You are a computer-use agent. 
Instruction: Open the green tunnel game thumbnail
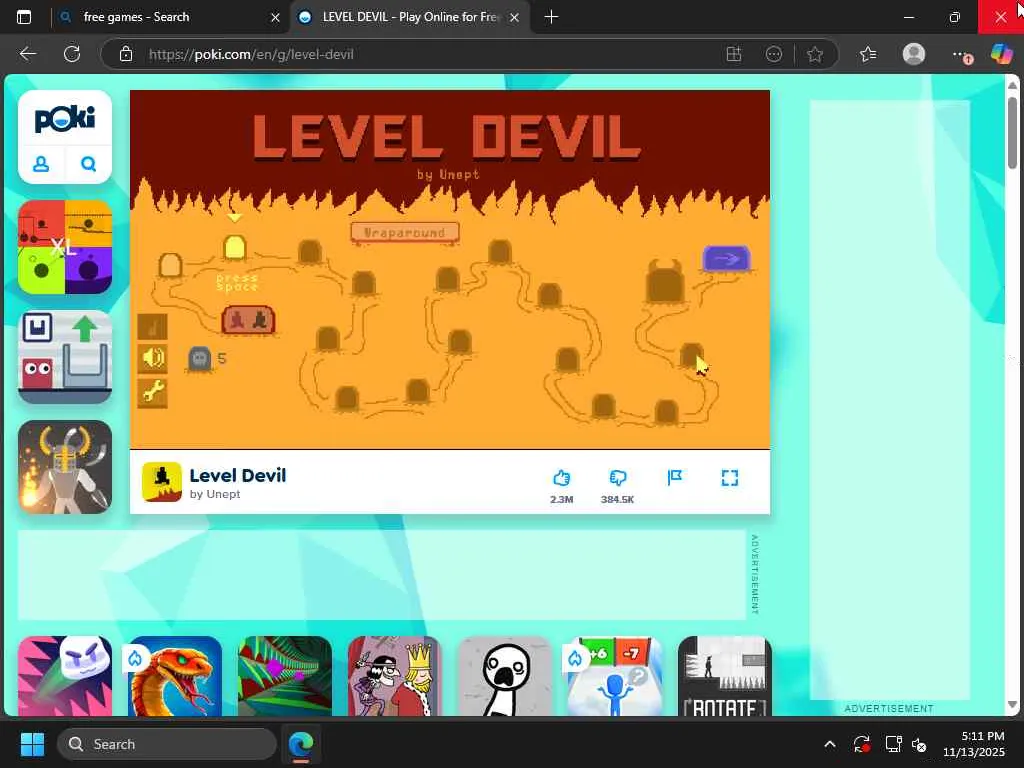point(285,676)
